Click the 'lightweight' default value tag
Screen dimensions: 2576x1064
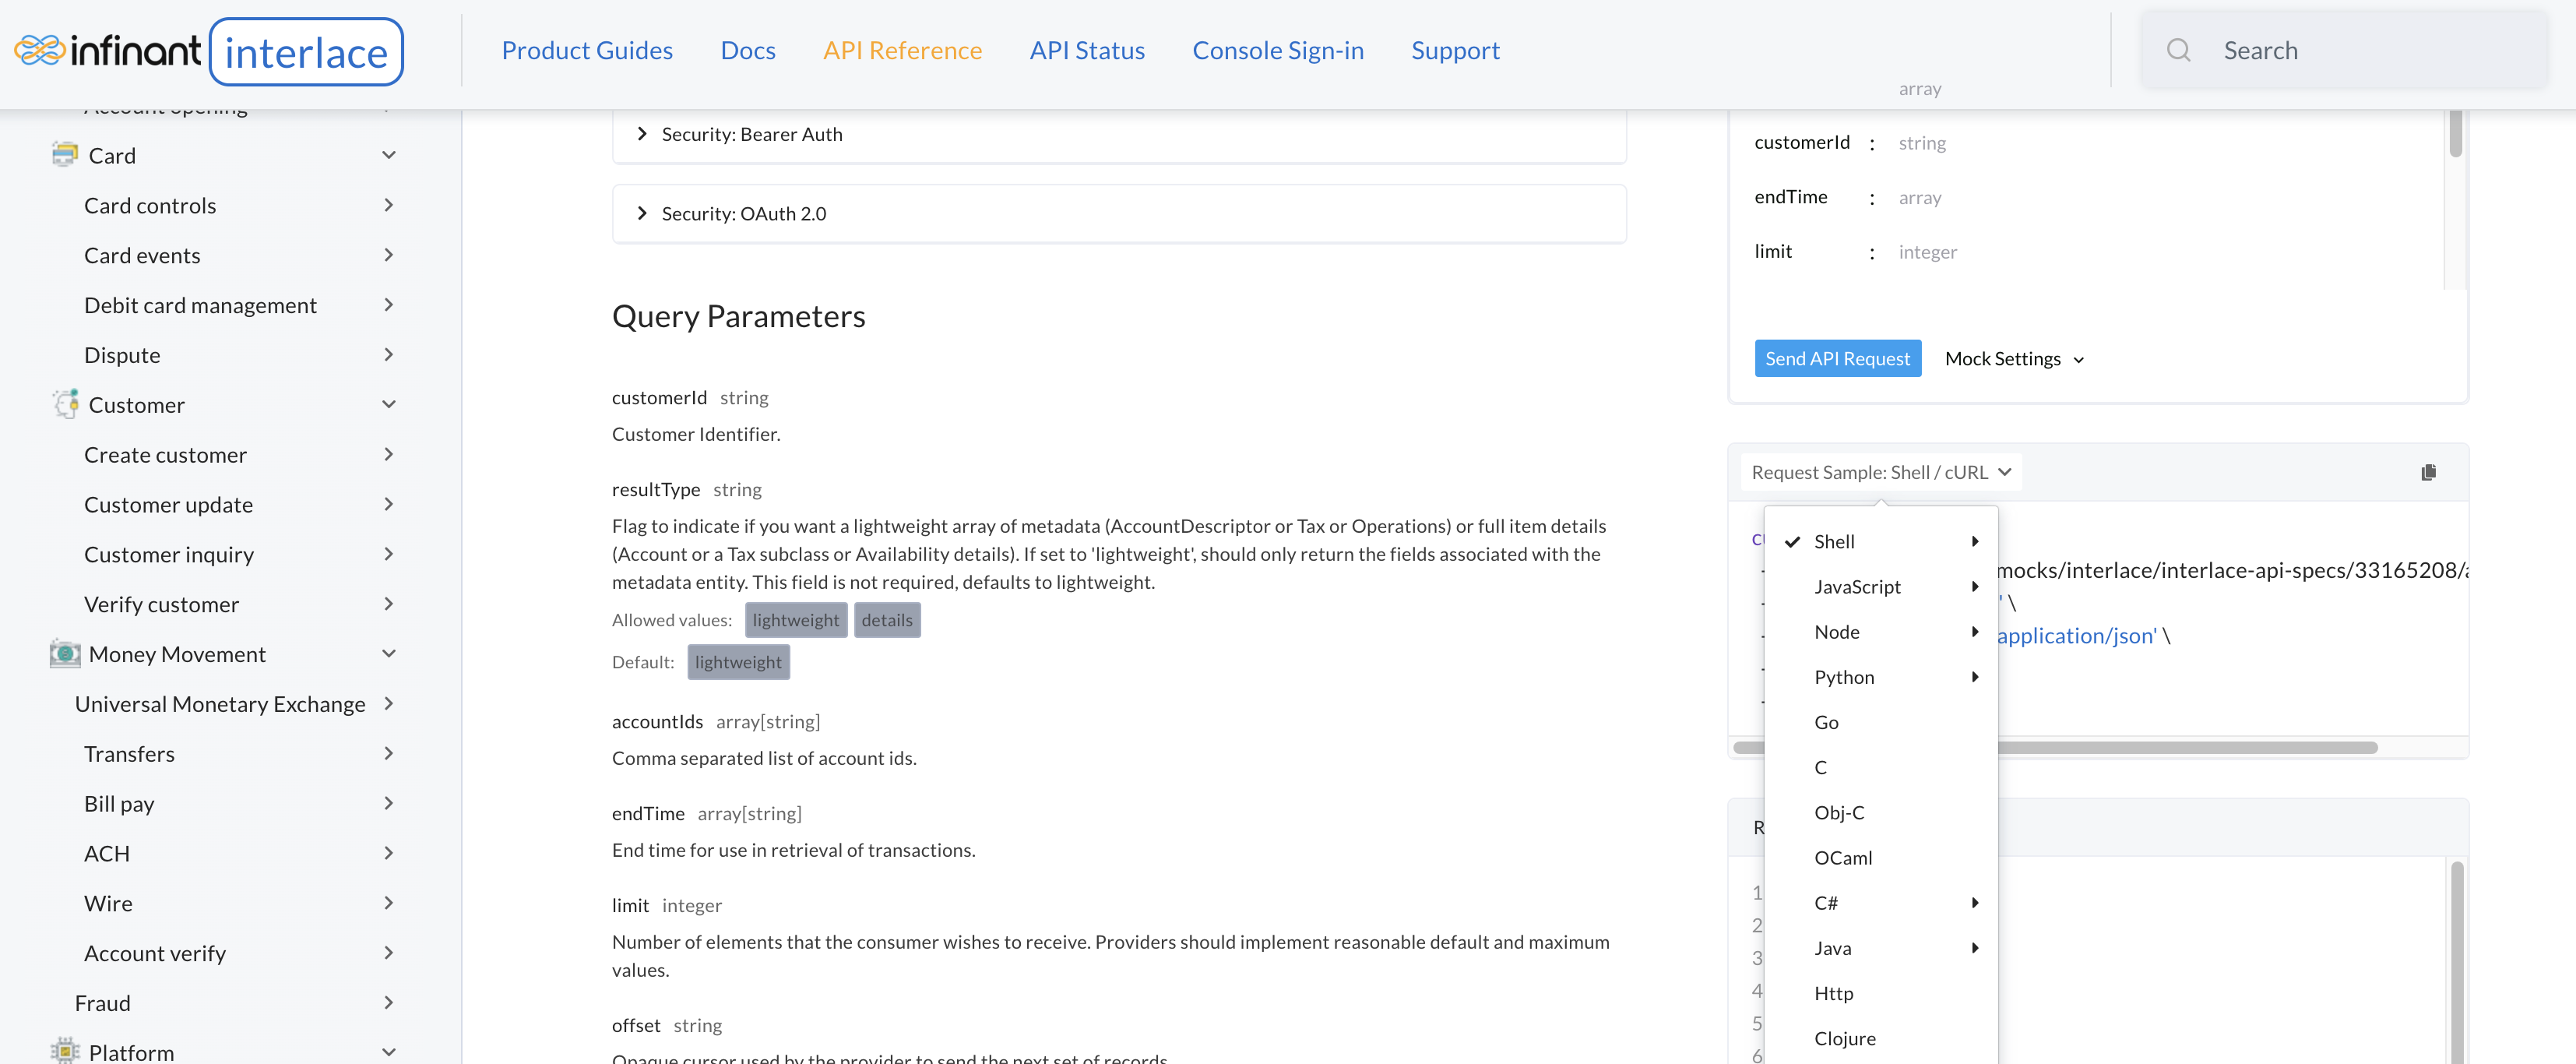pyautogui.click(x=738, y=661)
